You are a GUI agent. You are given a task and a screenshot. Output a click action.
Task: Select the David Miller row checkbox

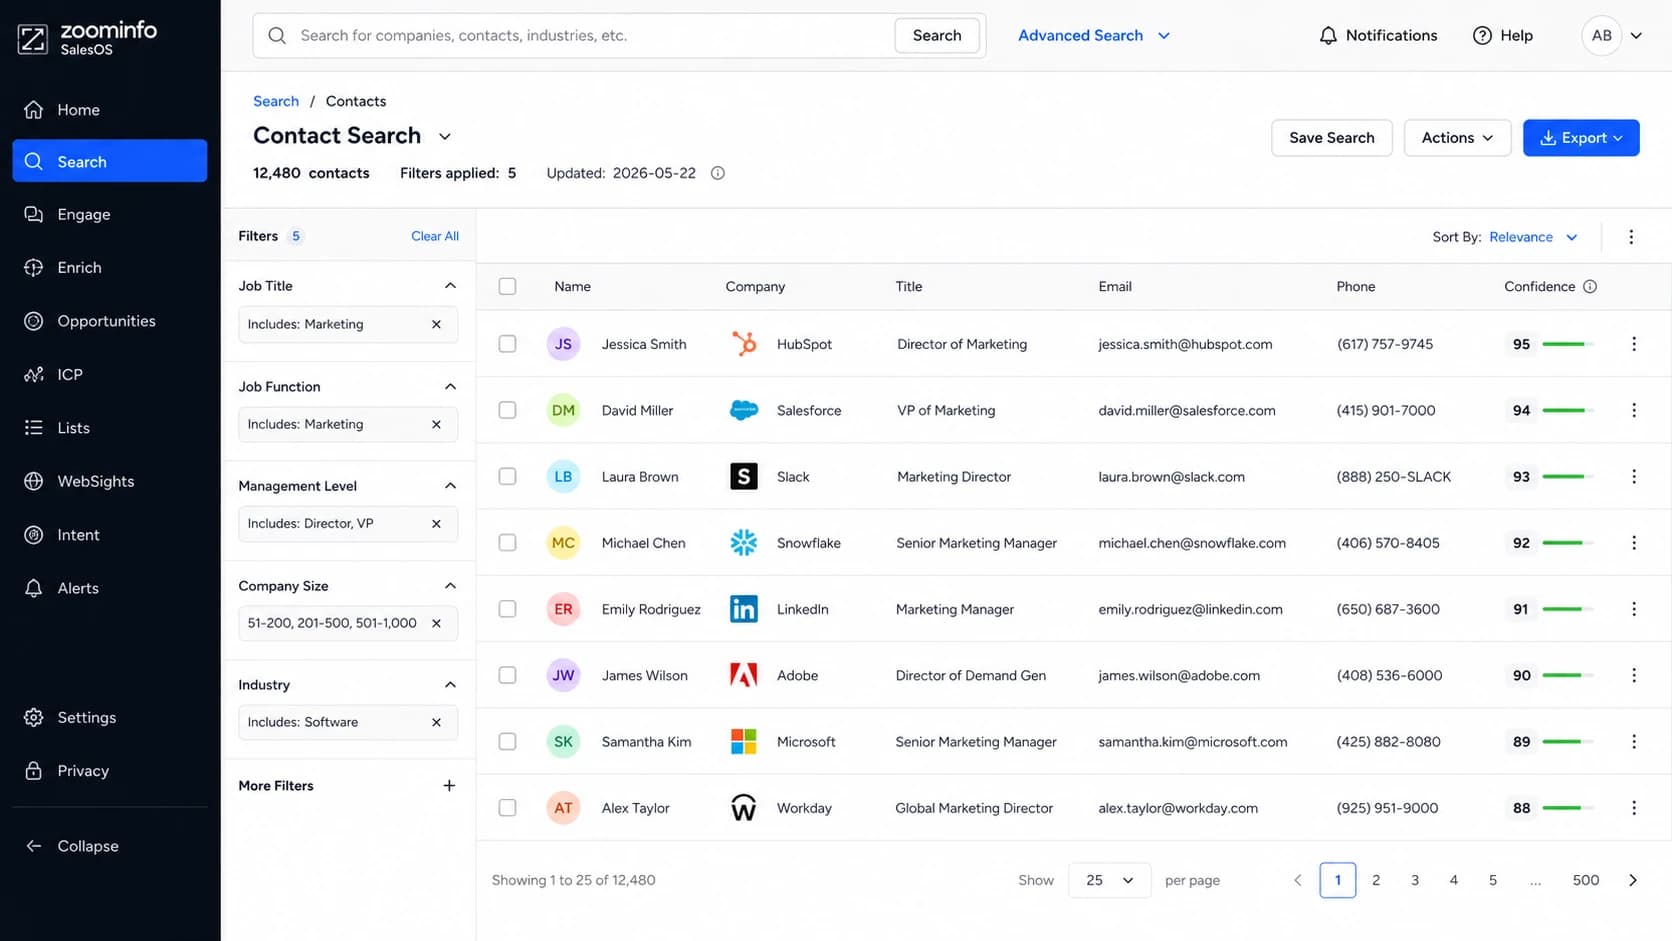point(508,410)
